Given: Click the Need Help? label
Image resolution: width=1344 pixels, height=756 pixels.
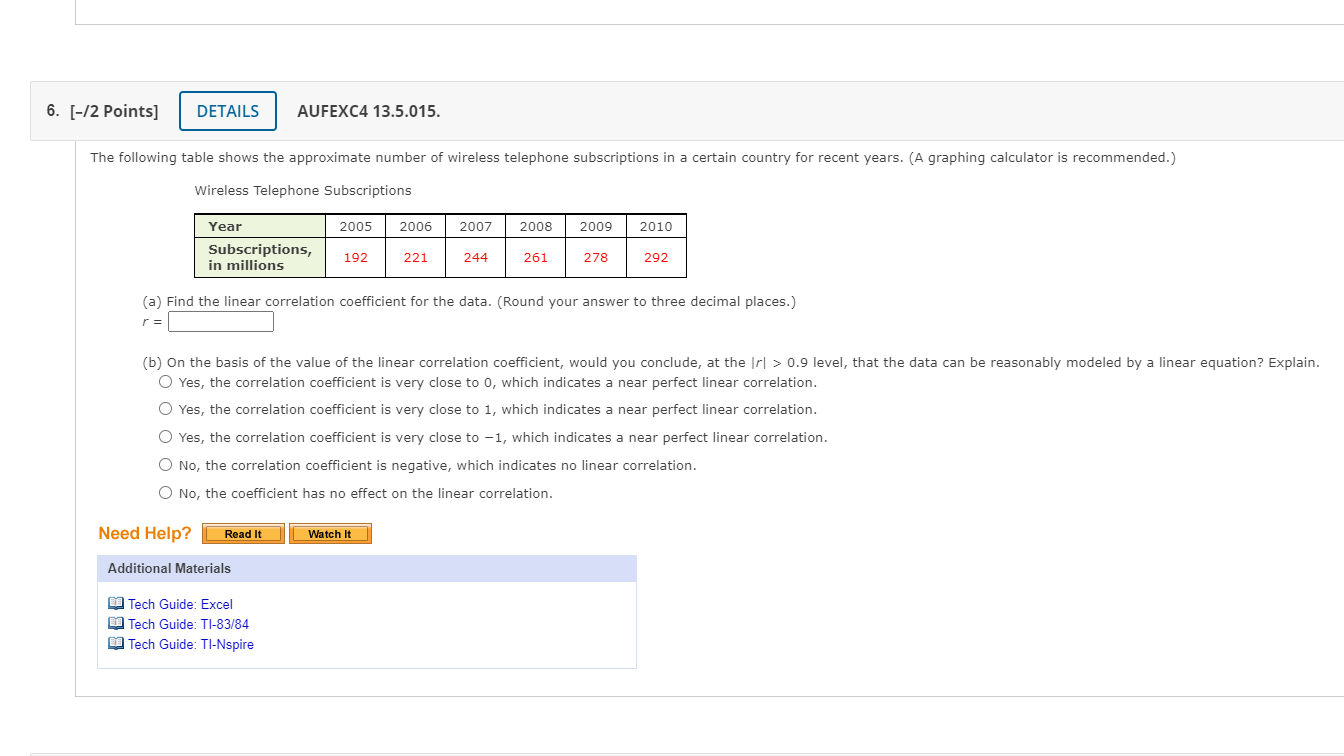Looking at the screenshot, I should click(x=143, y=533).
